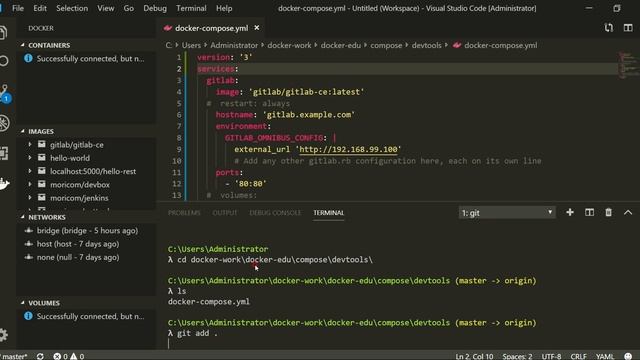Open errors and warnings count in status bar

pos(69,356)
